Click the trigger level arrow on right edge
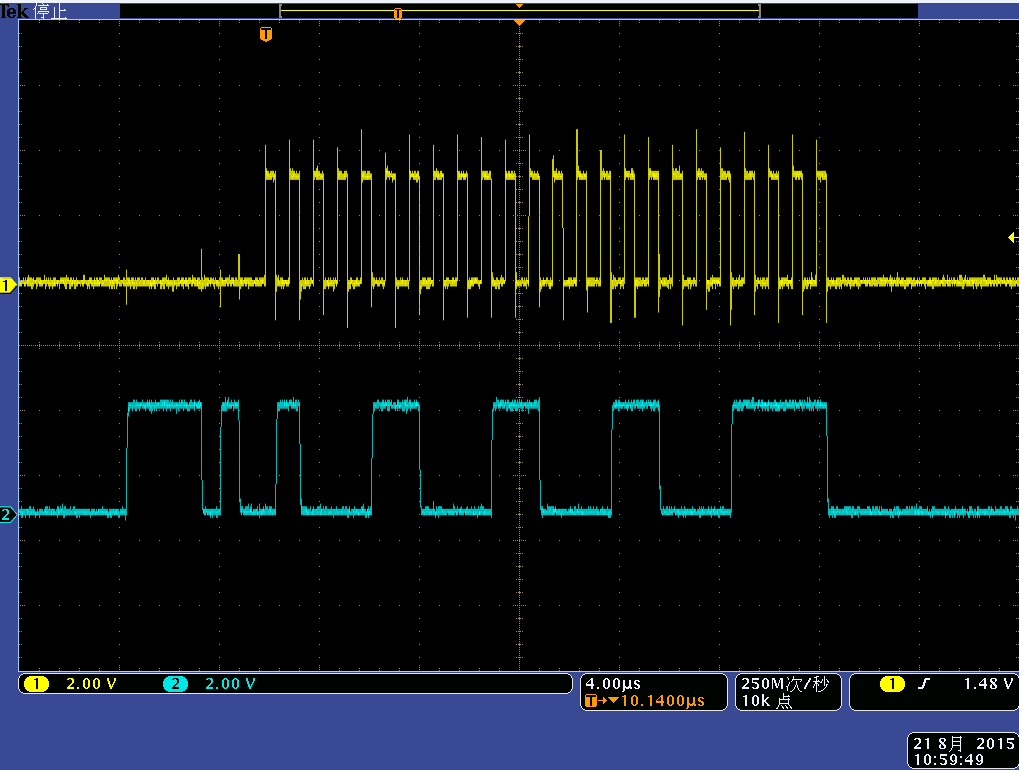Viewport: 1019px width, 770px height. tap(1013, 238)
